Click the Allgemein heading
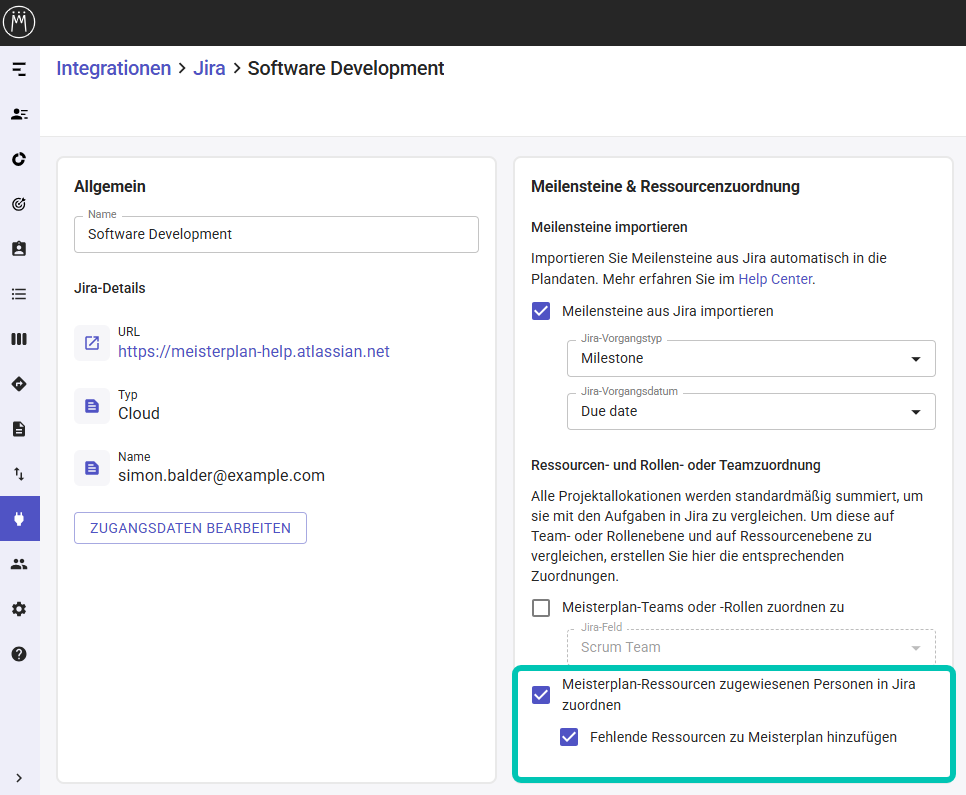Screen dimensions: 966x795 point(110,186)
